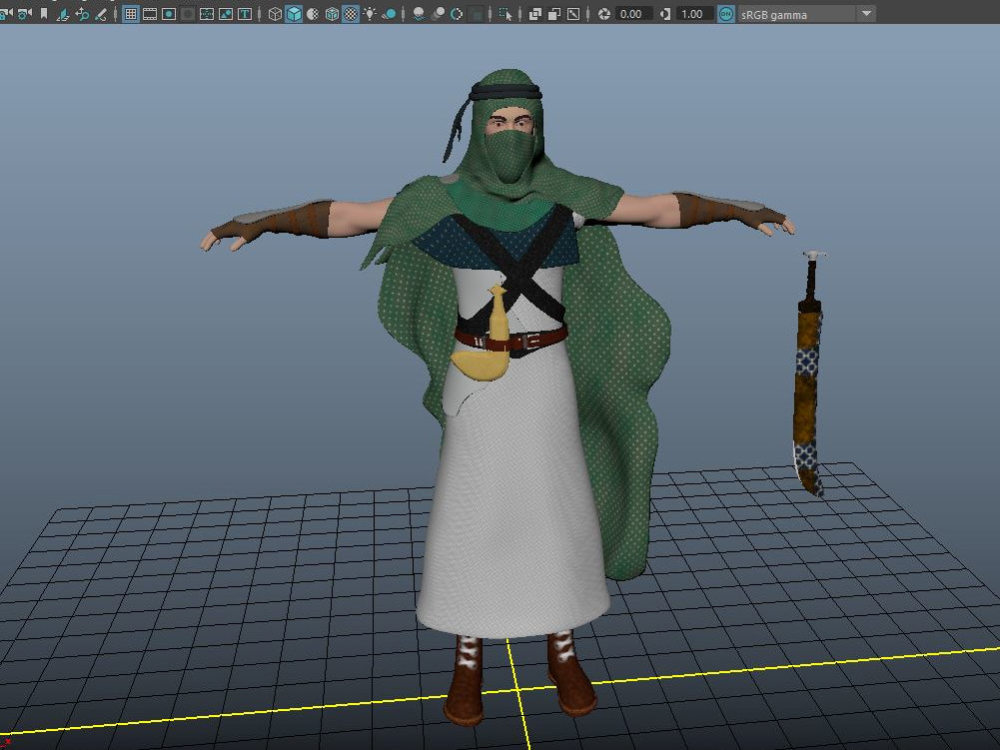Switch to Wireframe display mode
The width and height of the screenshot is (1000, 750).
[275, 13]
